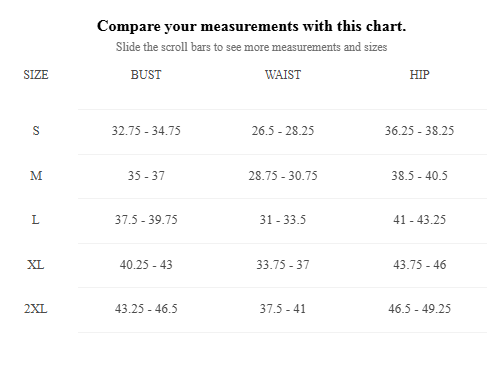Select the S size row label

click(x=36, y=130)
